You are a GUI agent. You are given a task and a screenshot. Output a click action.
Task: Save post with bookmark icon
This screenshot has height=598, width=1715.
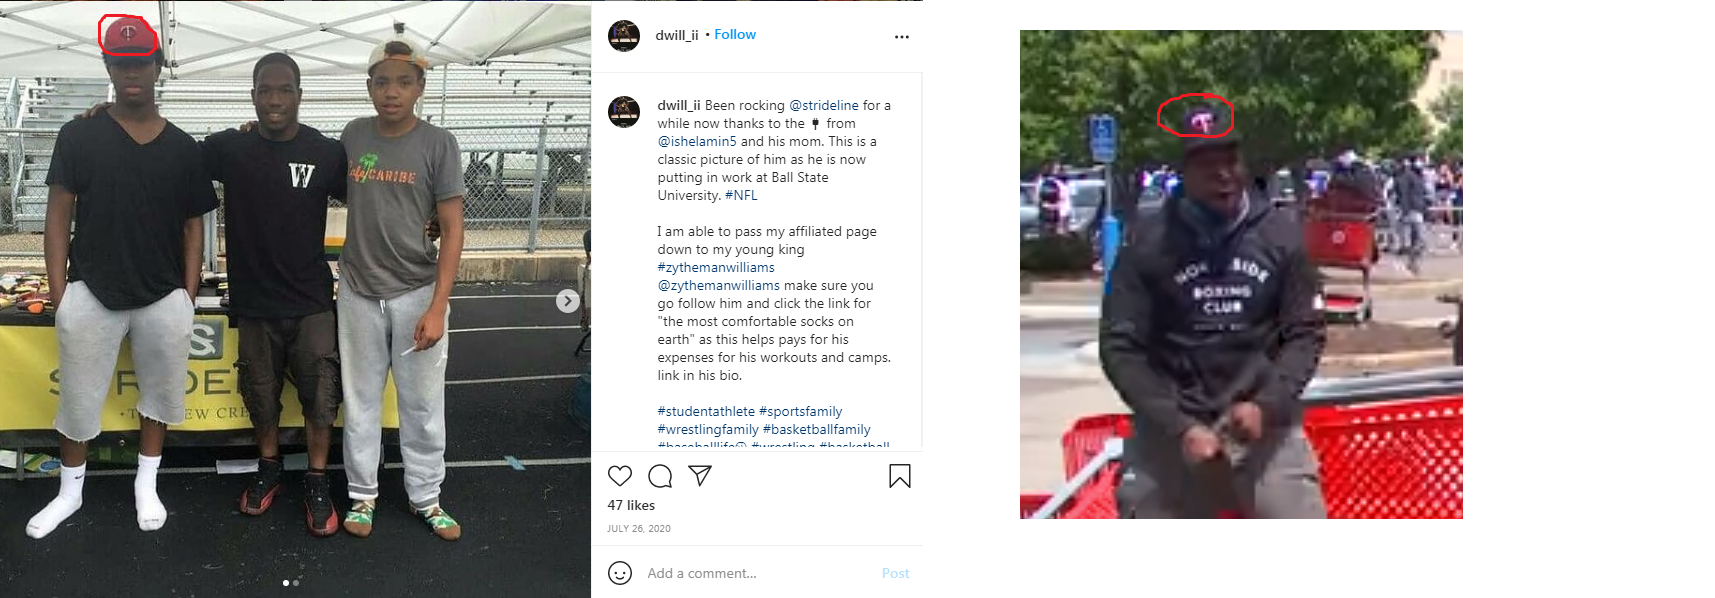(x=900, y=476)
